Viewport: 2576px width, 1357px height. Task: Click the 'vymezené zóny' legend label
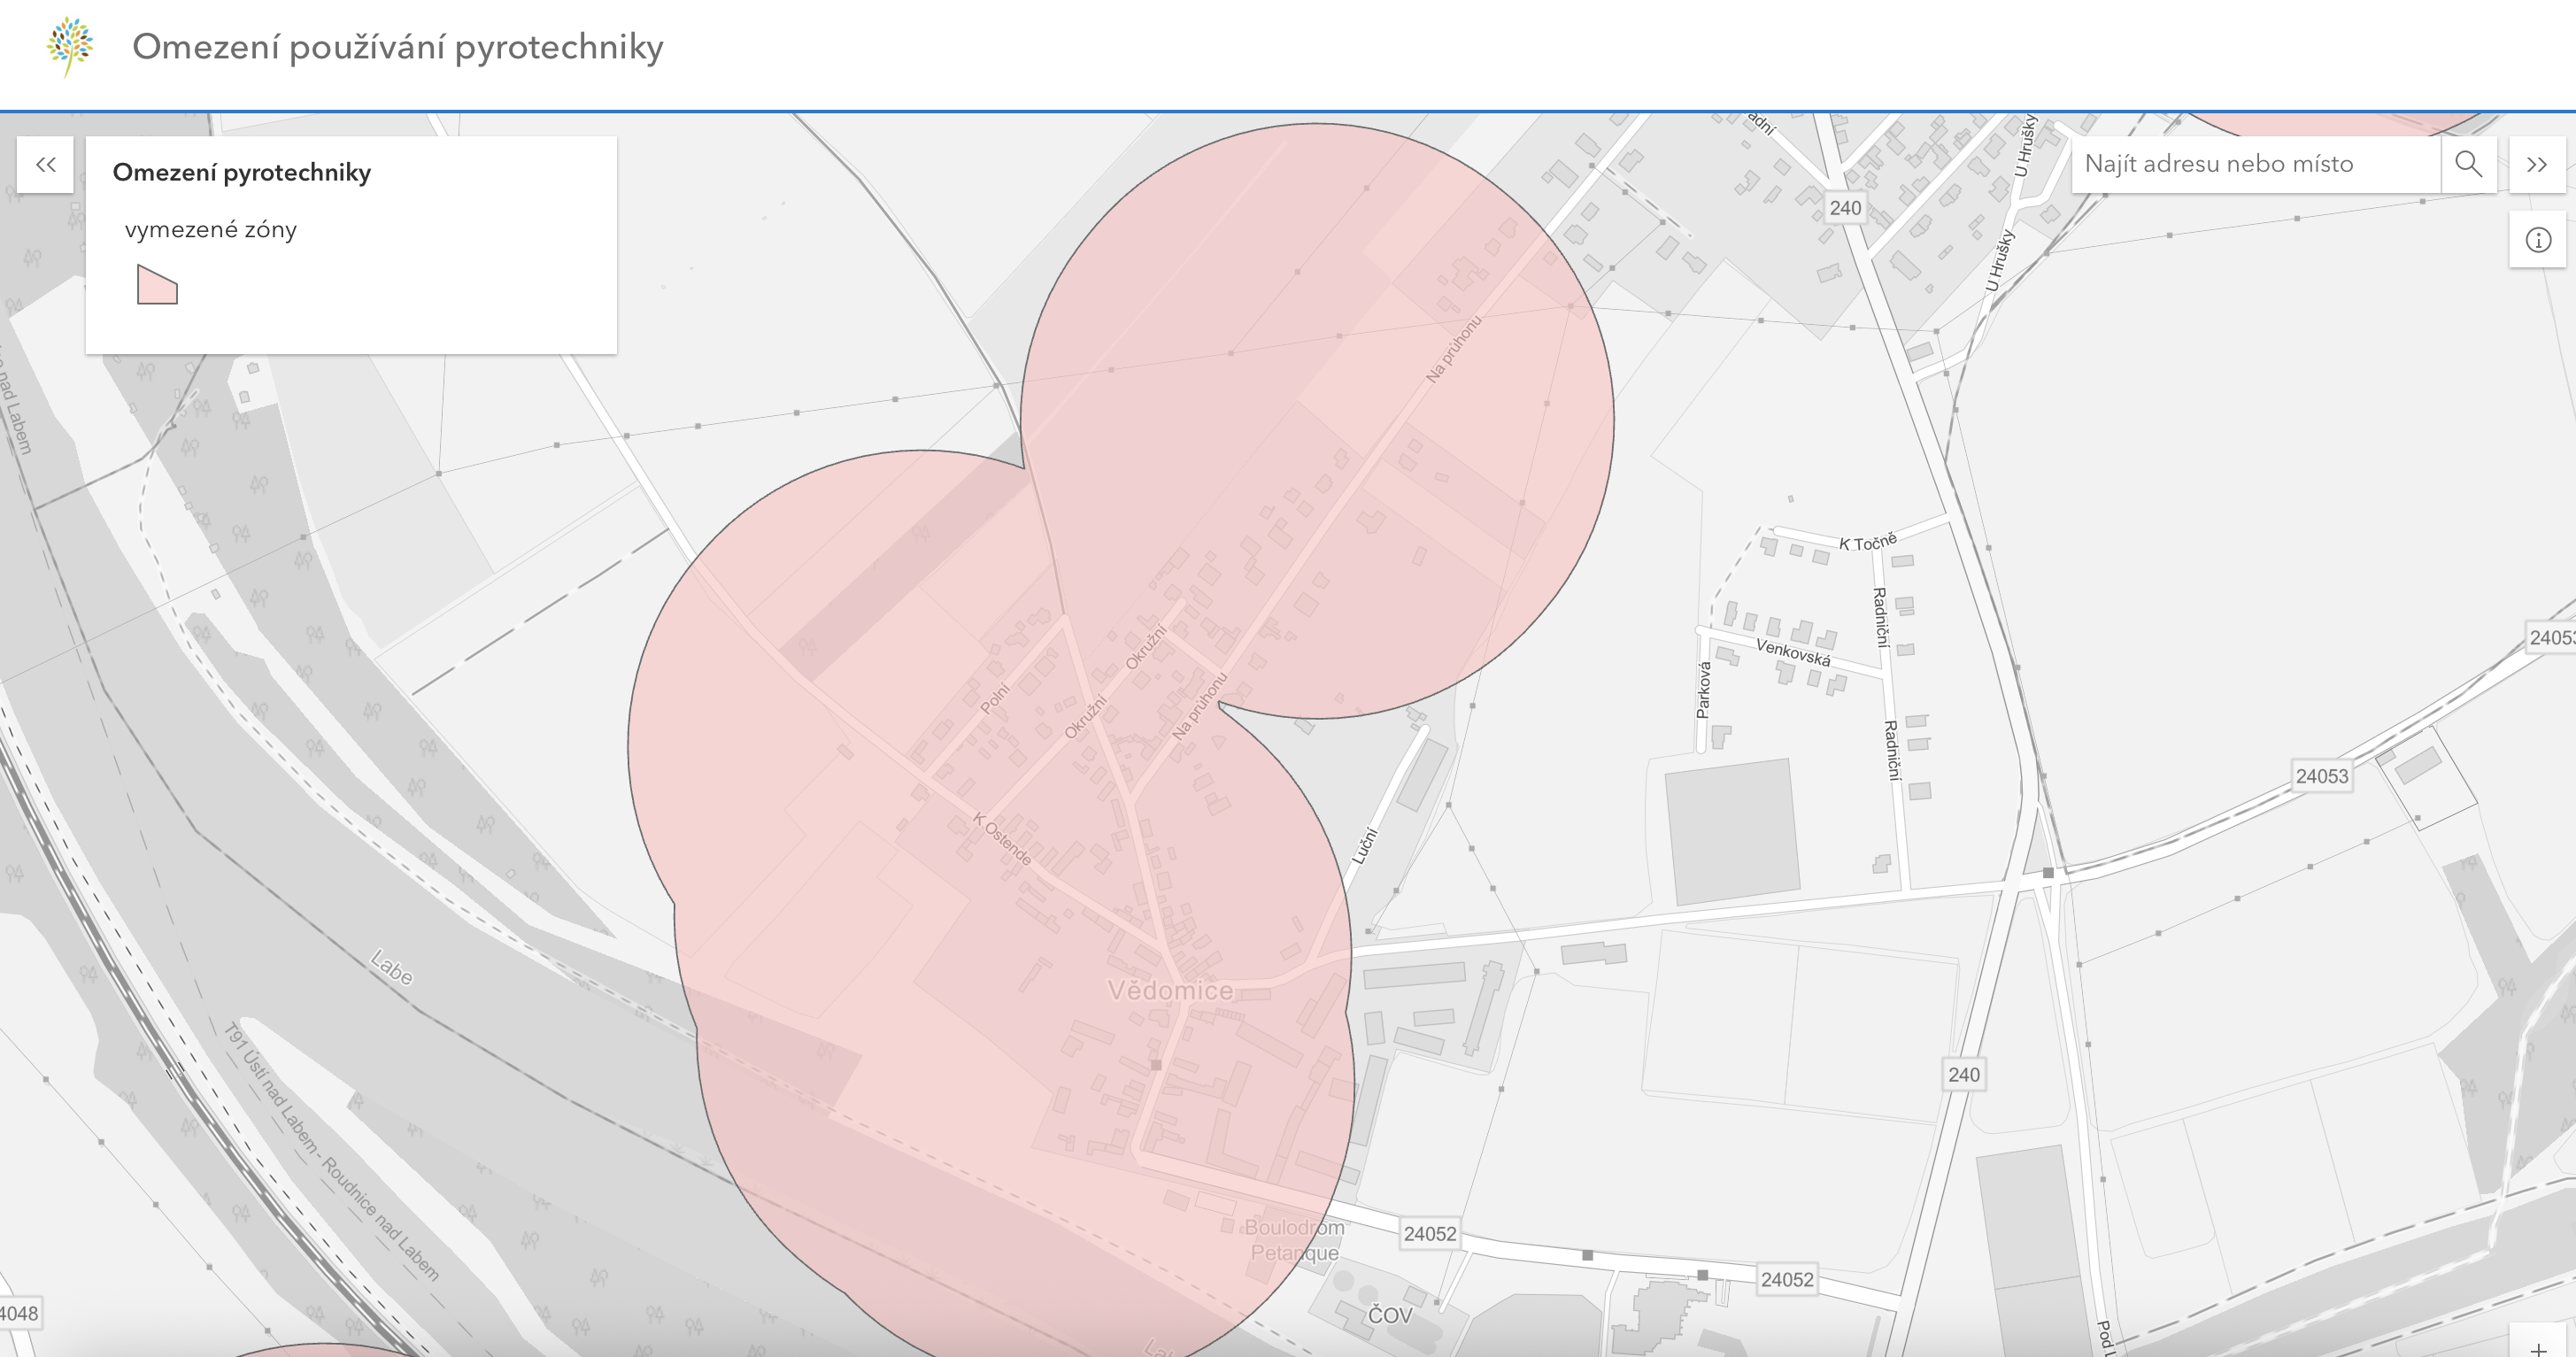pyautogui.click(x=211, y=230)
